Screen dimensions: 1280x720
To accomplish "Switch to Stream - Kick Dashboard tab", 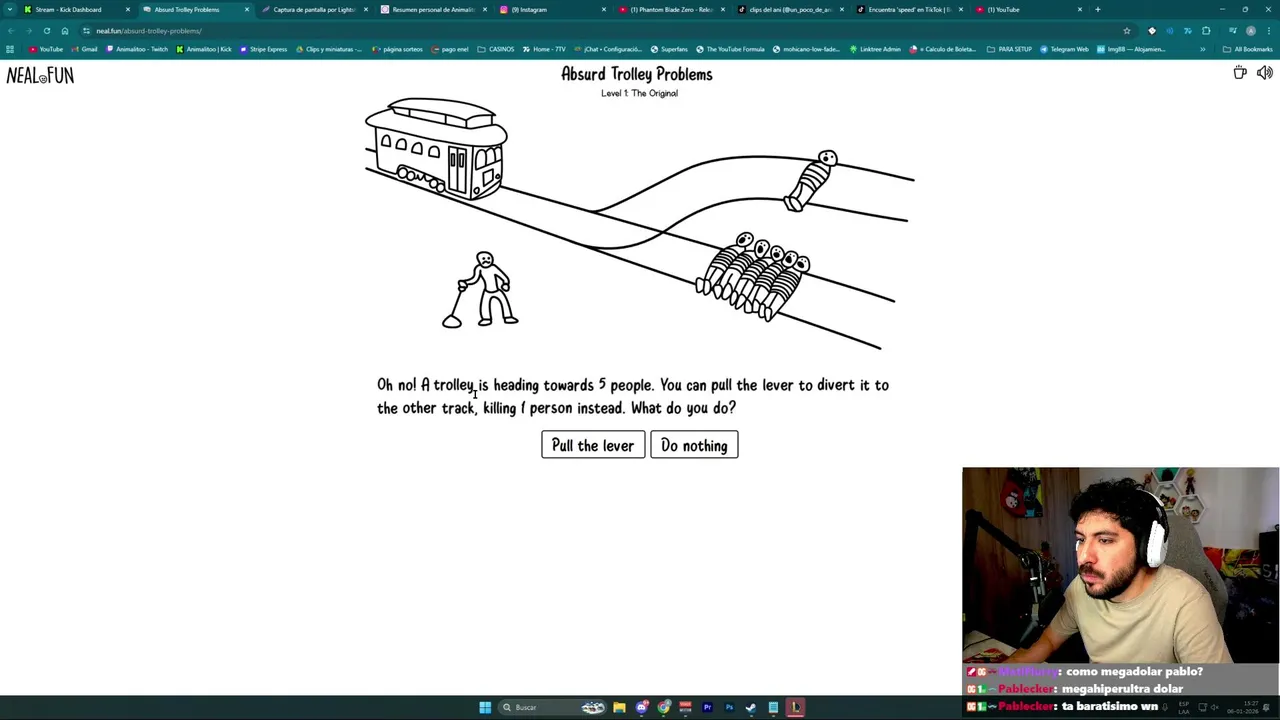I will pos(75,9).
